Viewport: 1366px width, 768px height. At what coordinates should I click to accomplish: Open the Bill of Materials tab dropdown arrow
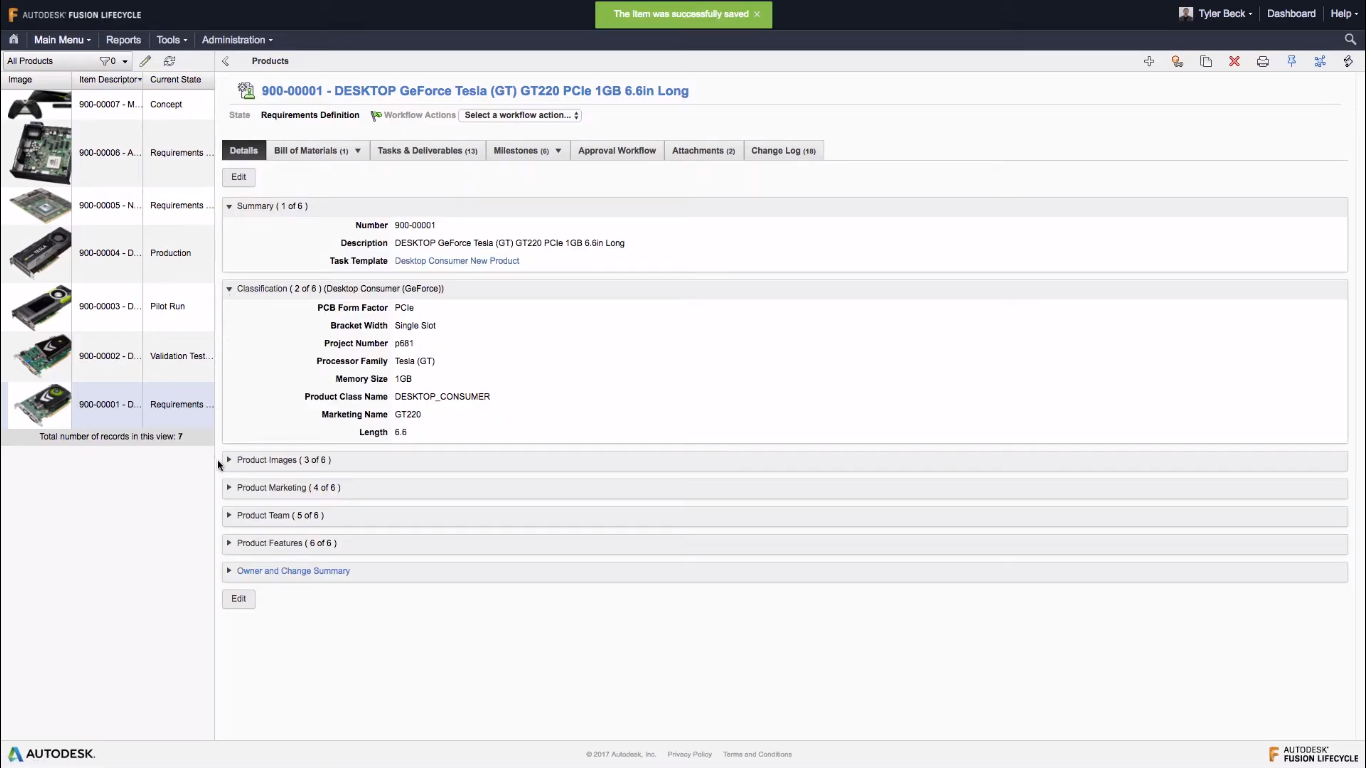pos(357,151)
